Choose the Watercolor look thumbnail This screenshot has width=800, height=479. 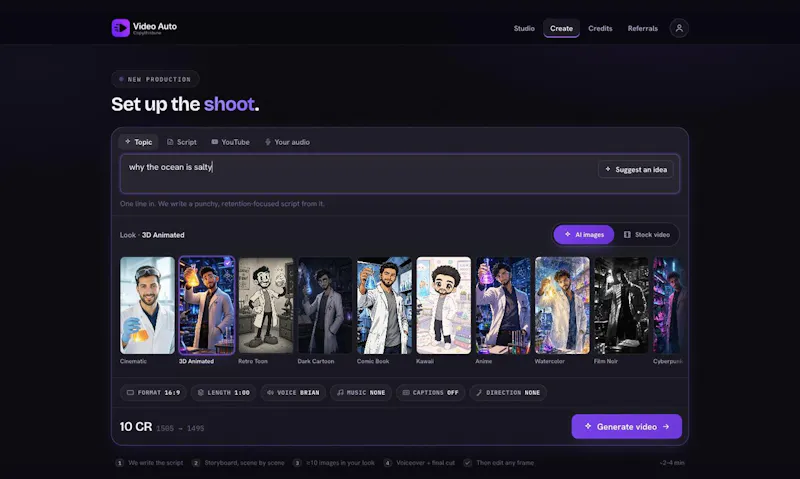click(x=562, y=305)
